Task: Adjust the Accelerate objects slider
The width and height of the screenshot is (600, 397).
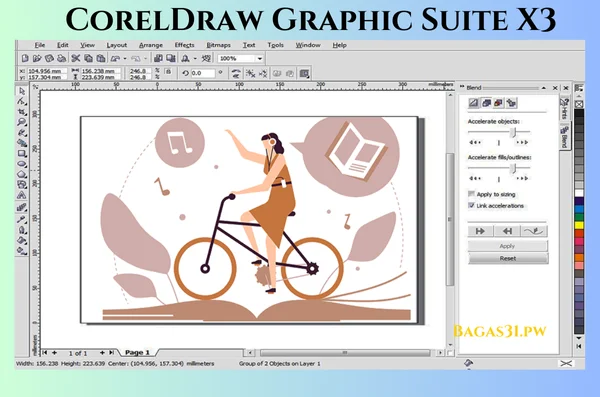Action: pos(514,132)
